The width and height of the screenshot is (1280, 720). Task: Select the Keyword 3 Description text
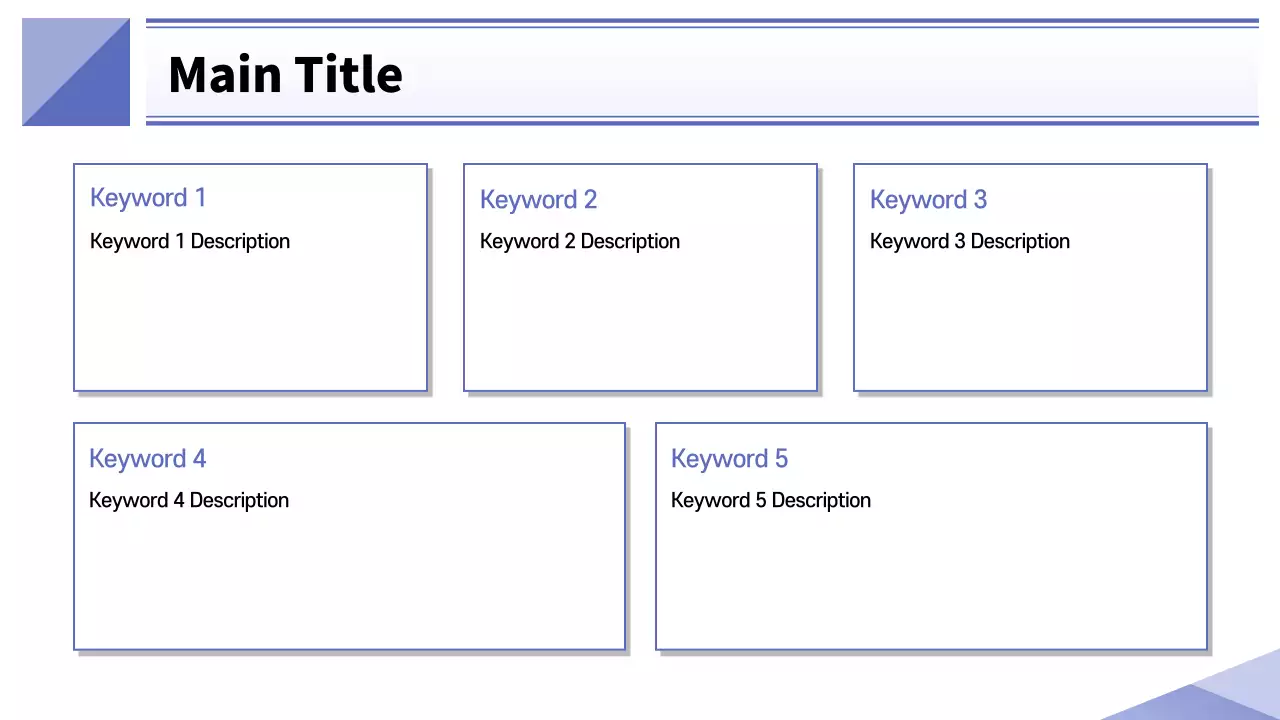coord(970,241)
